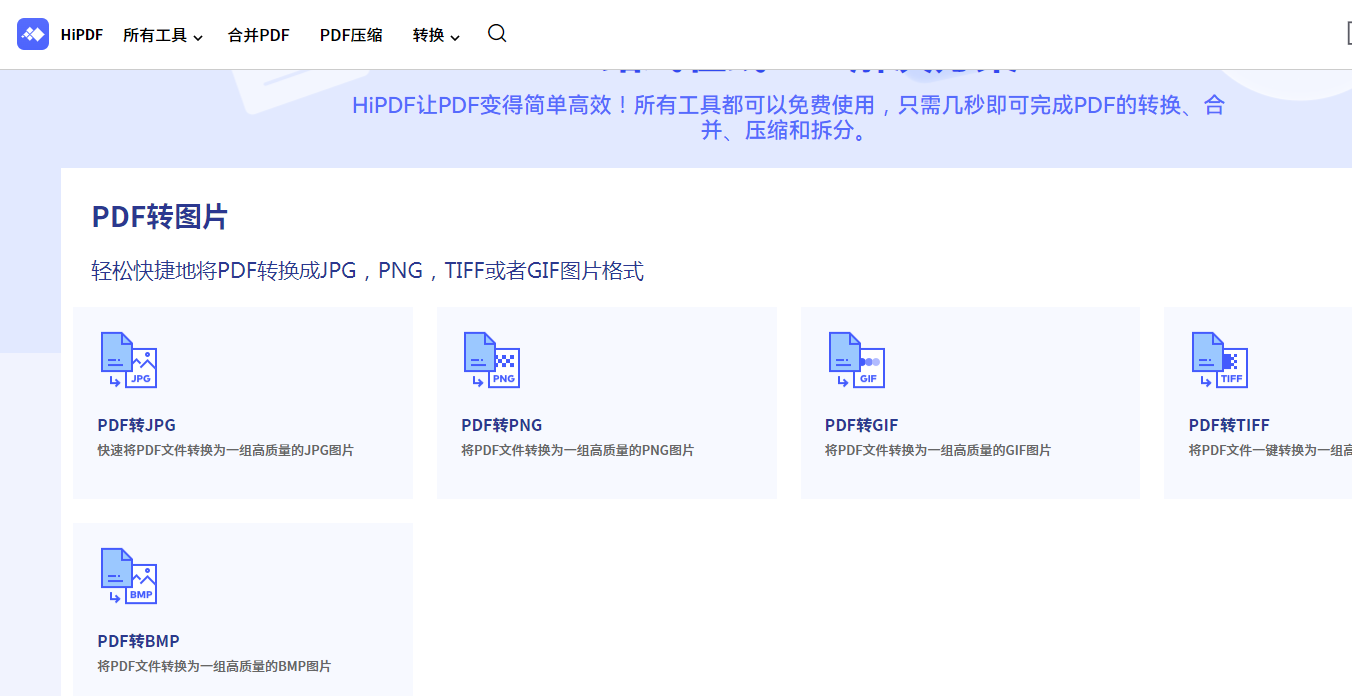1352x696 pixels.
Task: Click the PDF转JPG tool card
Action: (x=243, y=402)
